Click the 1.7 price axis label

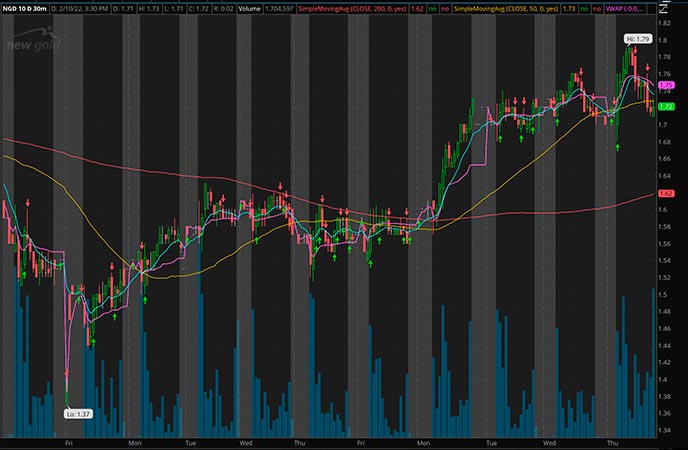coord(663,125)
